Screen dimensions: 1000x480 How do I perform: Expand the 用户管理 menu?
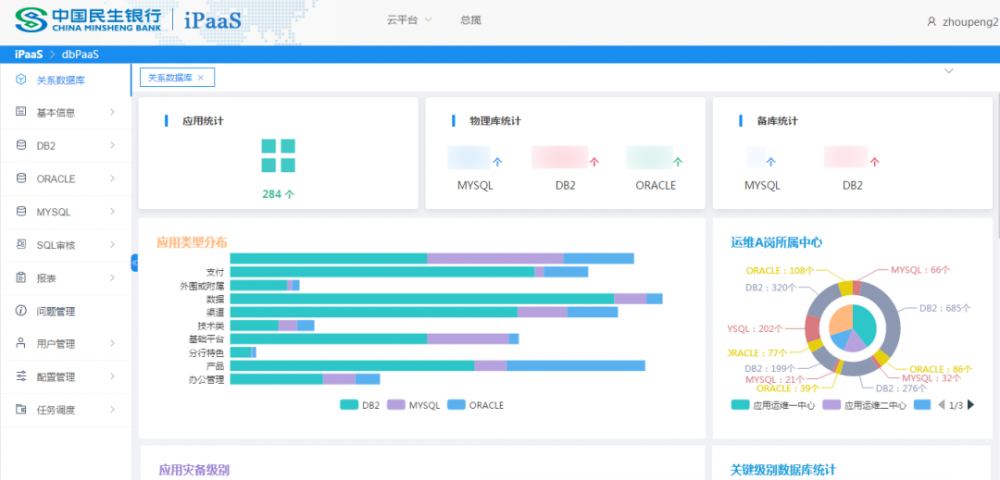point(112,344)
